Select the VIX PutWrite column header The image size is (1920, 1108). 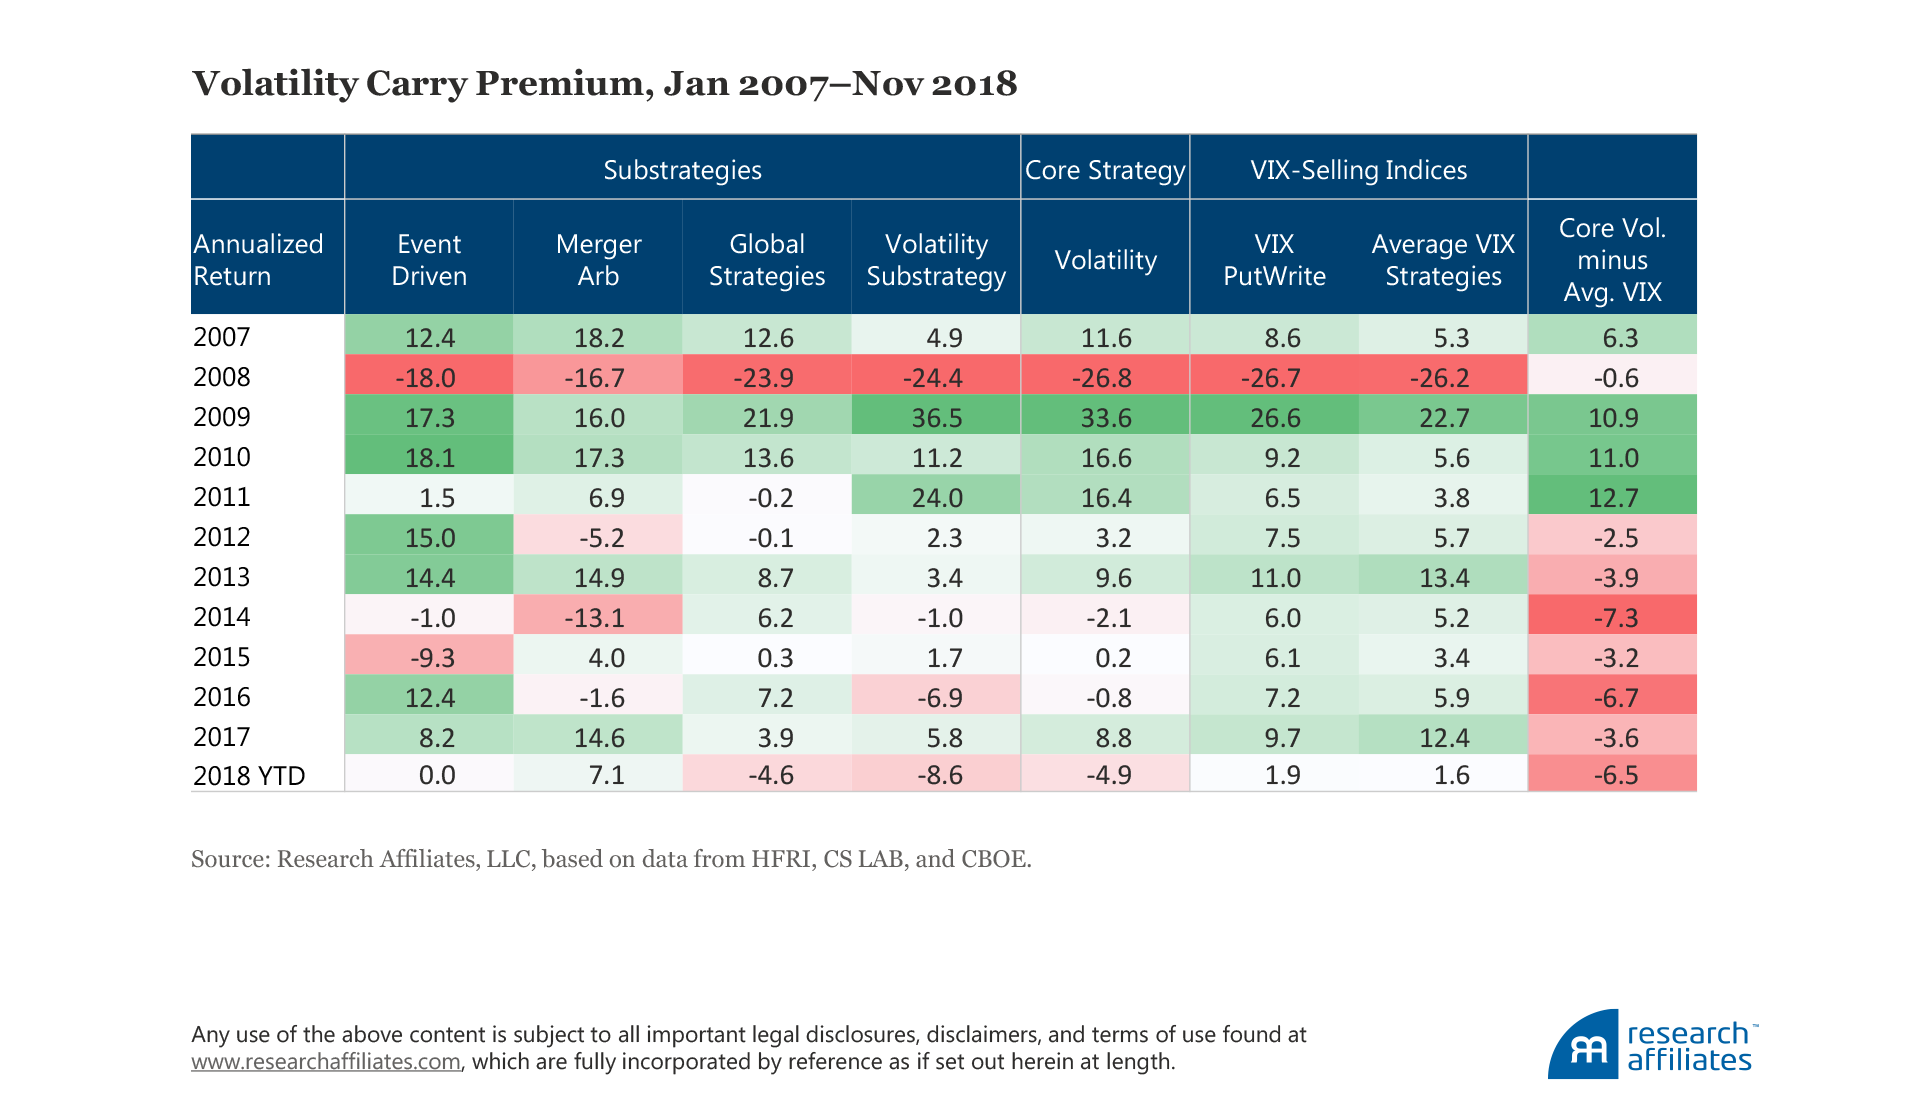[x=1274, y=260]
